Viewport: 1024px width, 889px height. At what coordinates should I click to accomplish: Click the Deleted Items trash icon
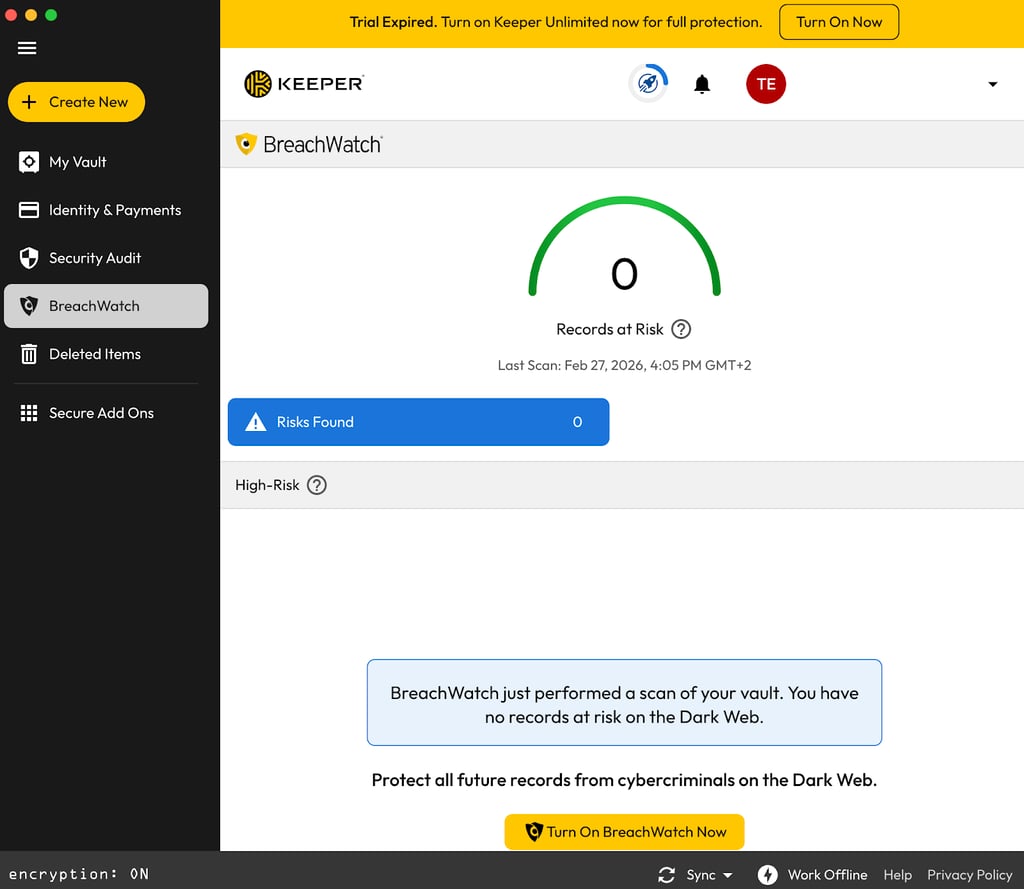click(x=29, y=354)
